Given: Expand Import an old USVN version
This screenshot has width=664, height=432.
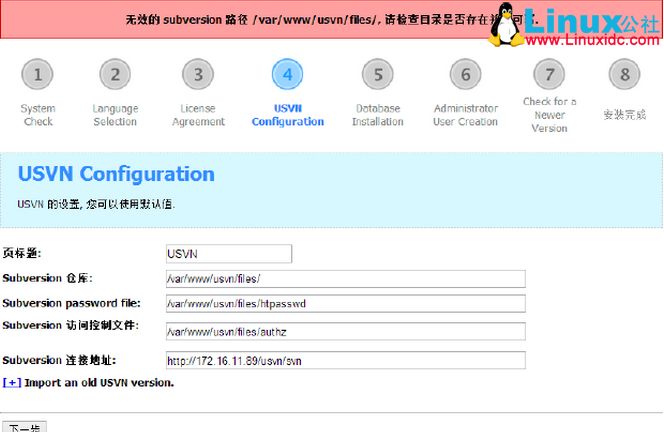Looking at the screenshot, I should point(12,382).
